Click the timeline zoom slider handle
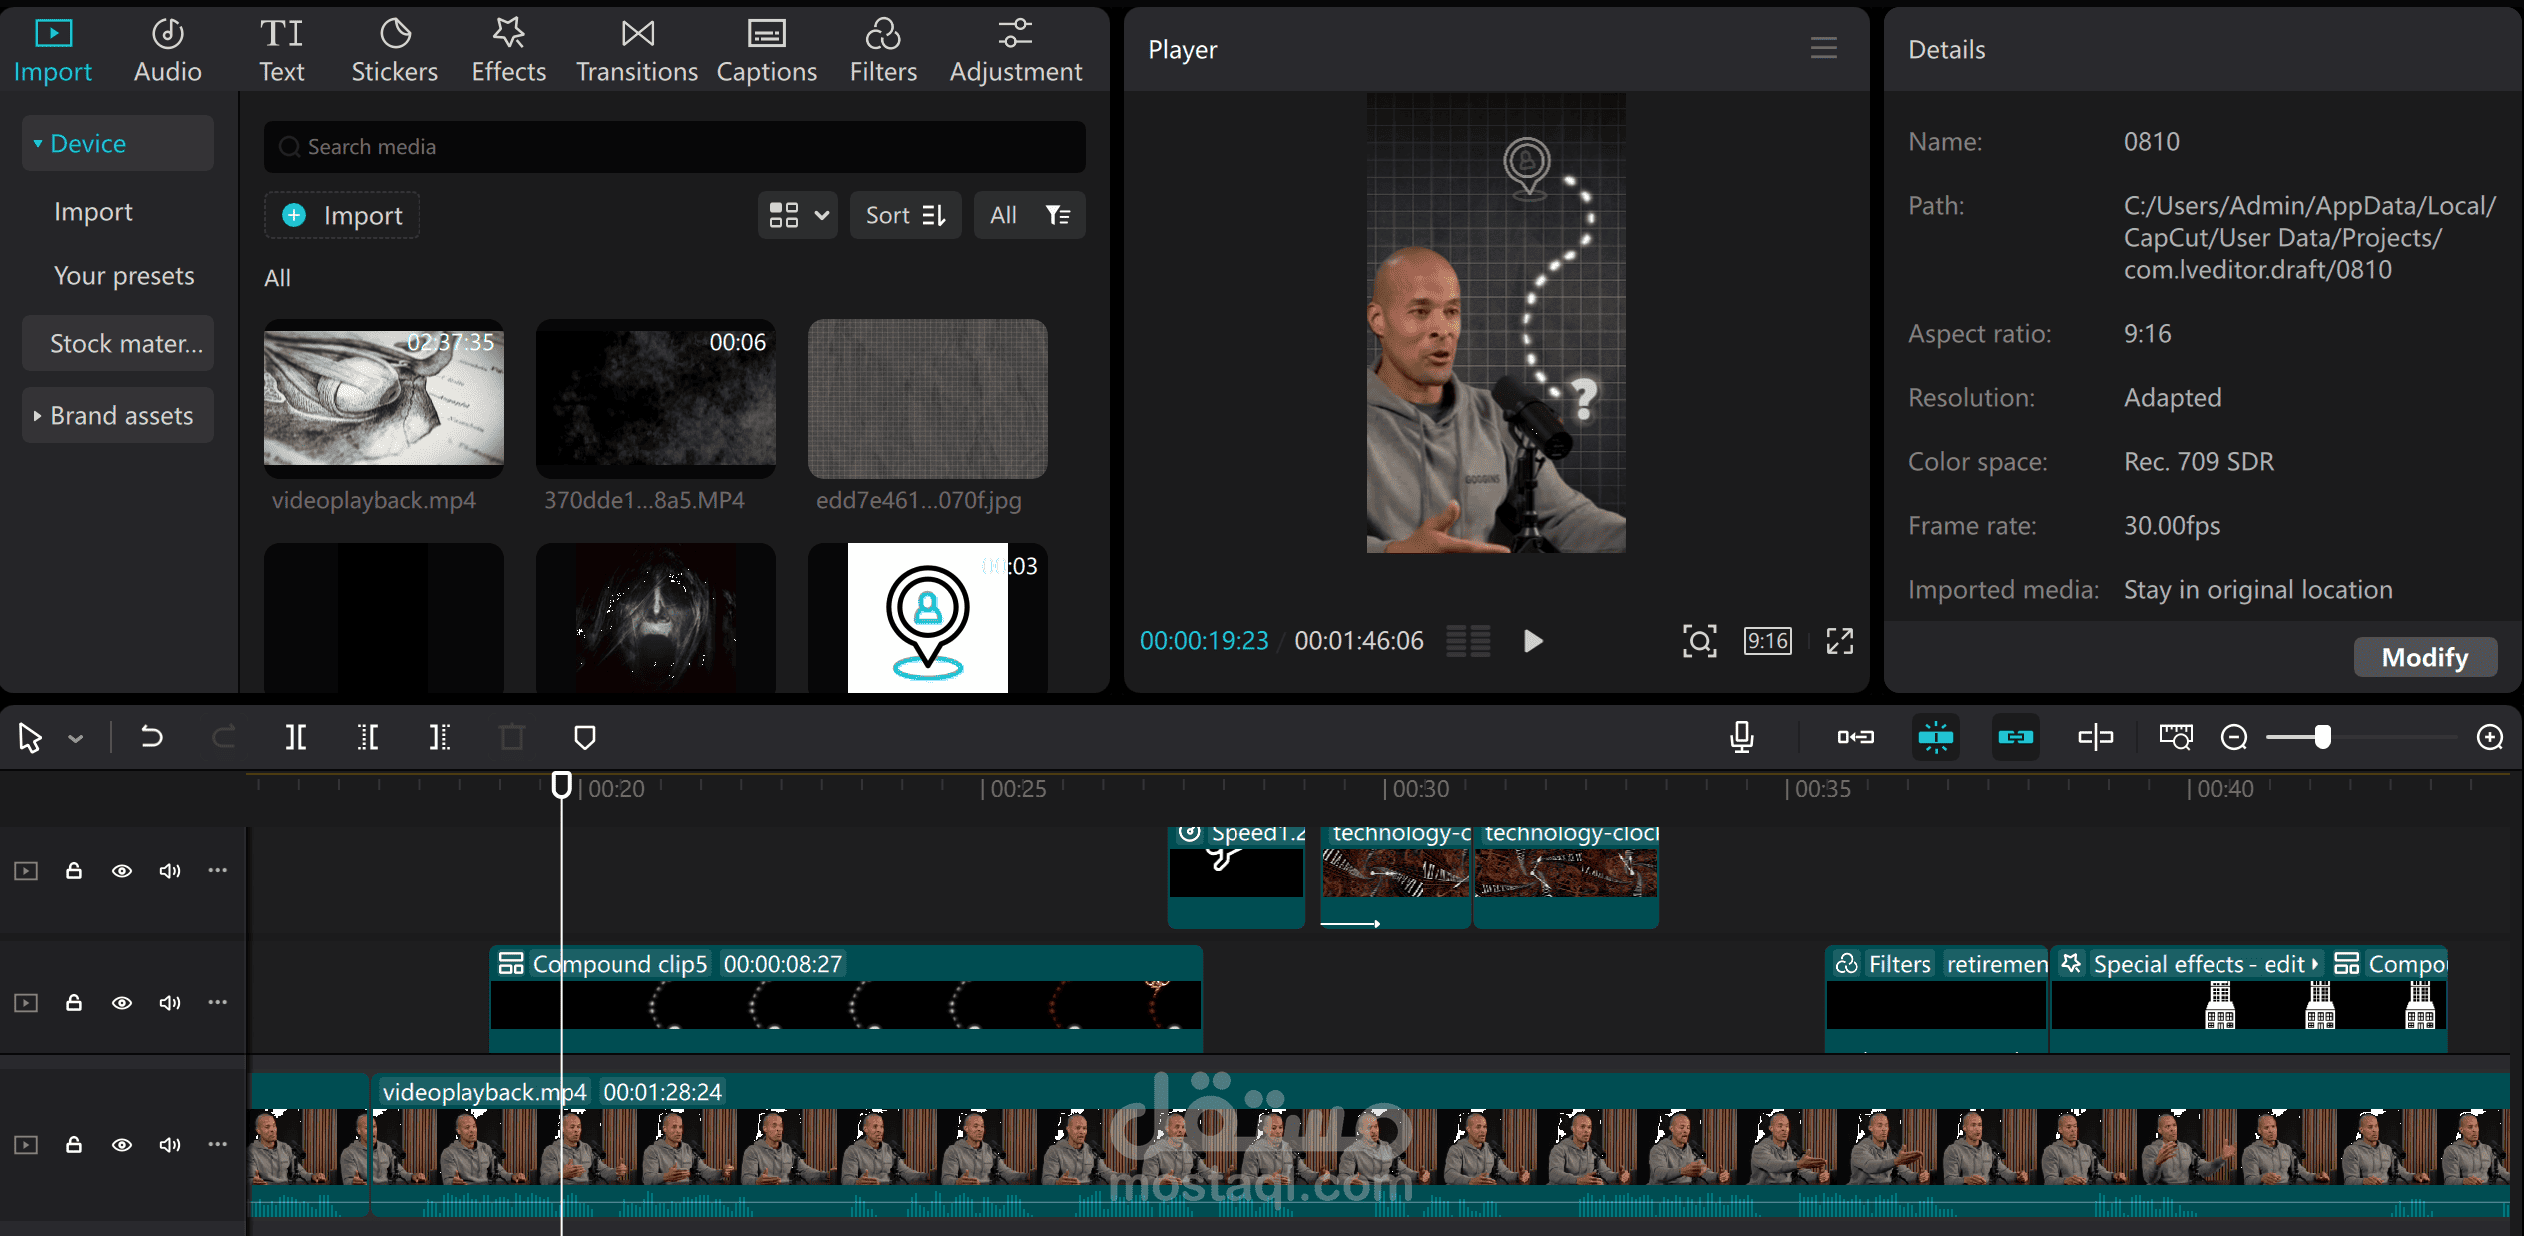The image size is (2524, 1236). click(2323, 738)
